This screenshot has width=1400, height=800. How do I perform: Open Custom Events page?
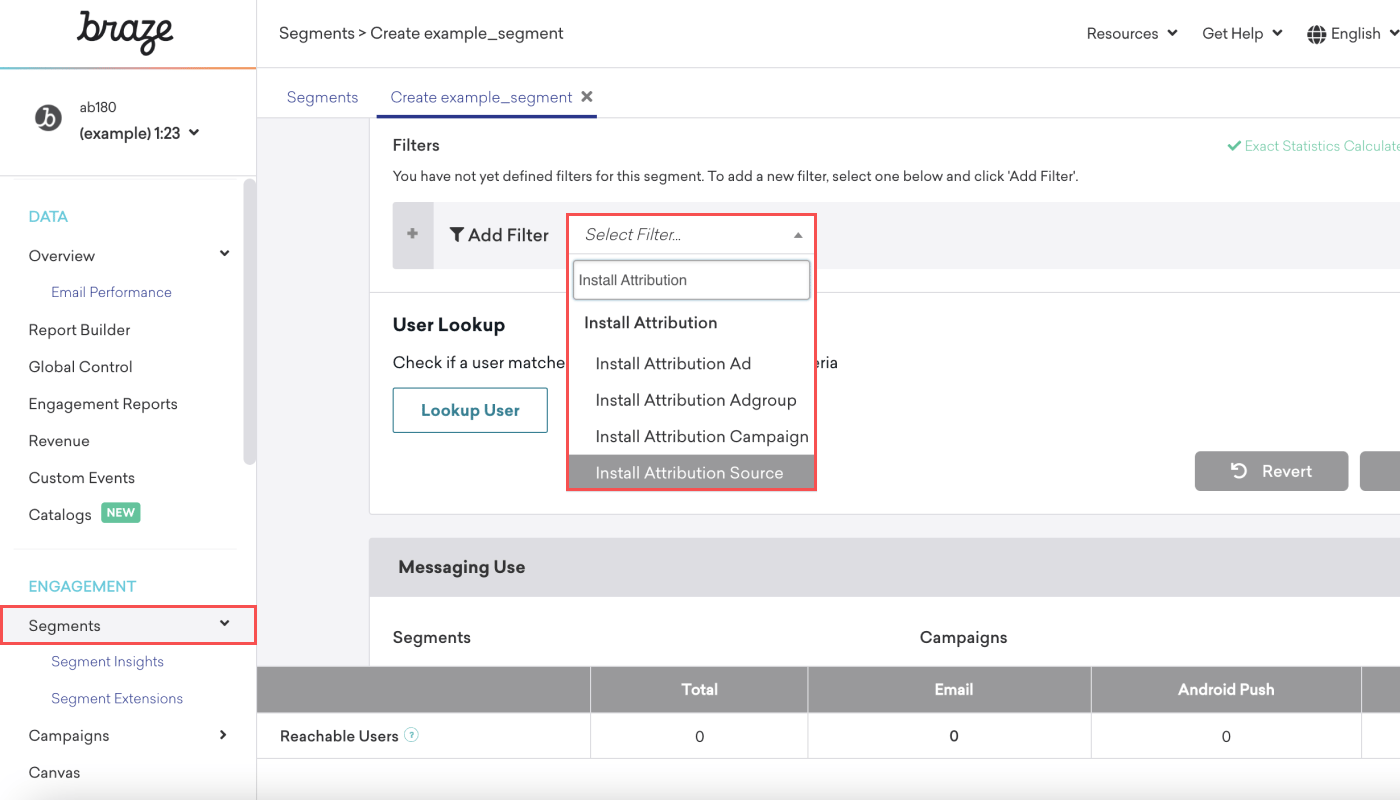[x=81, y=478]
